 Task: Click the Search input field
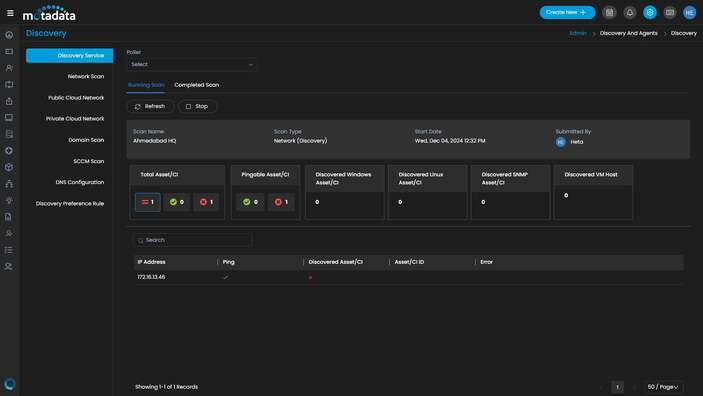point(193,240)
